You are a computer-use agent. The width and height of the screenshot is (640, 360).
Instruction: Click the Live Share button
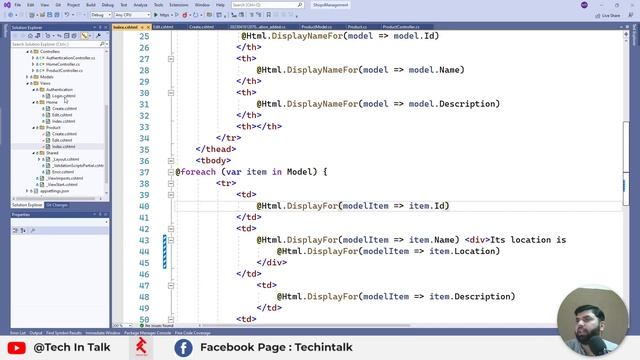608,15
